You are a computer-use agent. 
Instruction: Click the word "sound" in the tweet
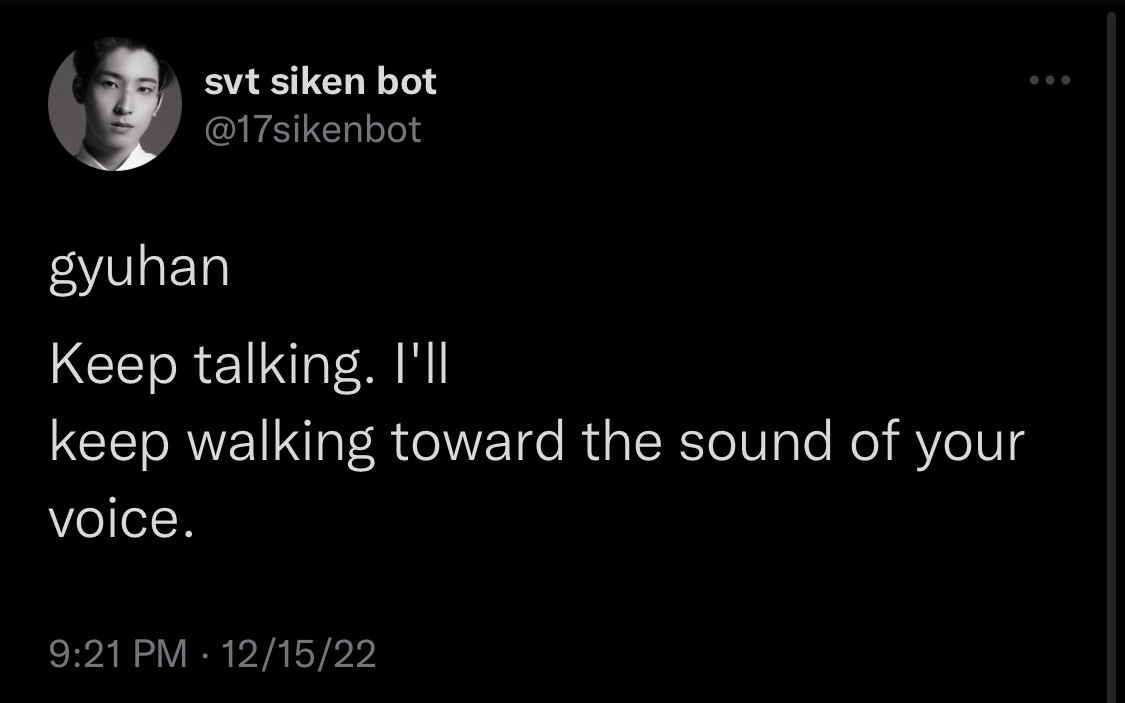click(x=756, y=442)
